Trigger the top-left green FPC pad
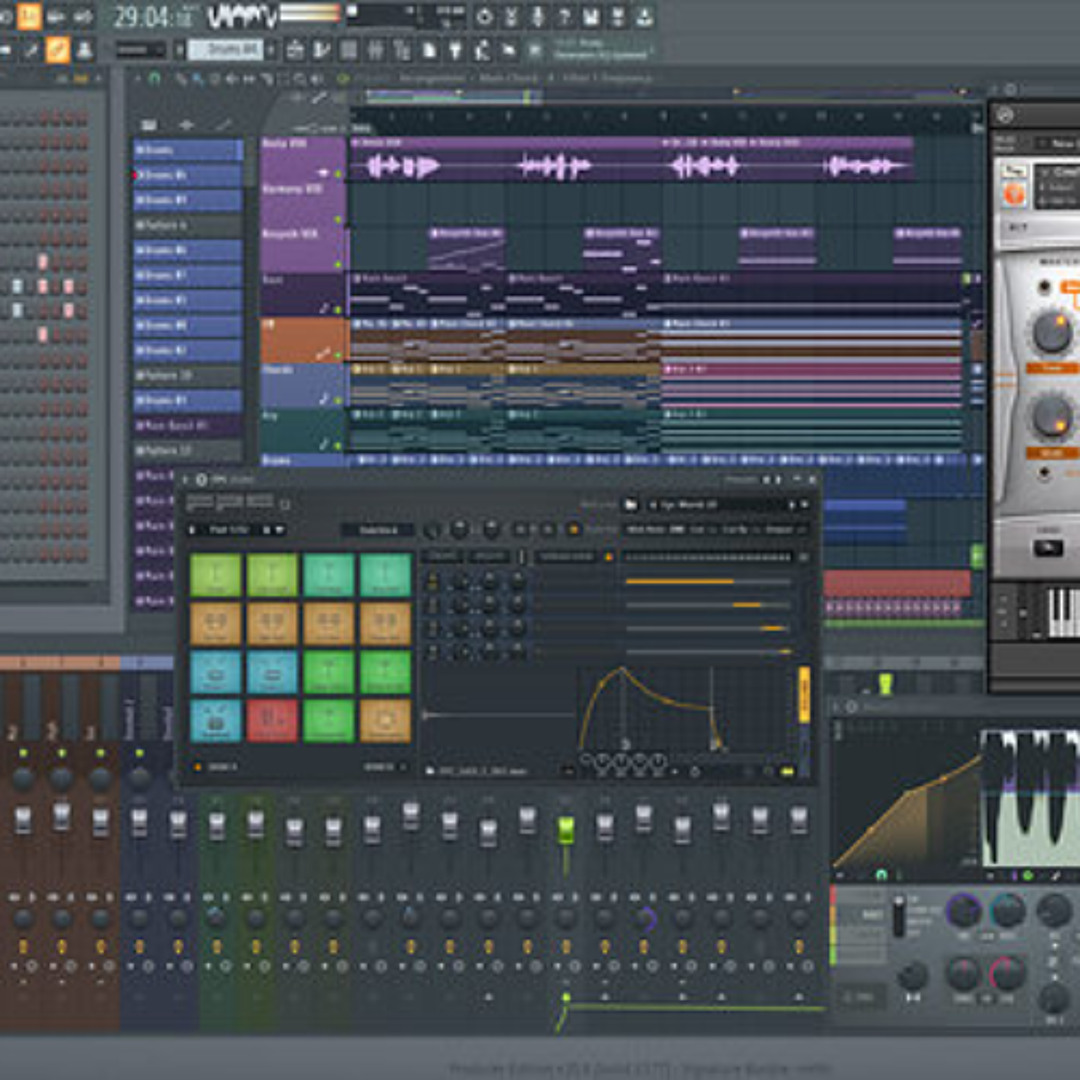 (x=216, y=575)
